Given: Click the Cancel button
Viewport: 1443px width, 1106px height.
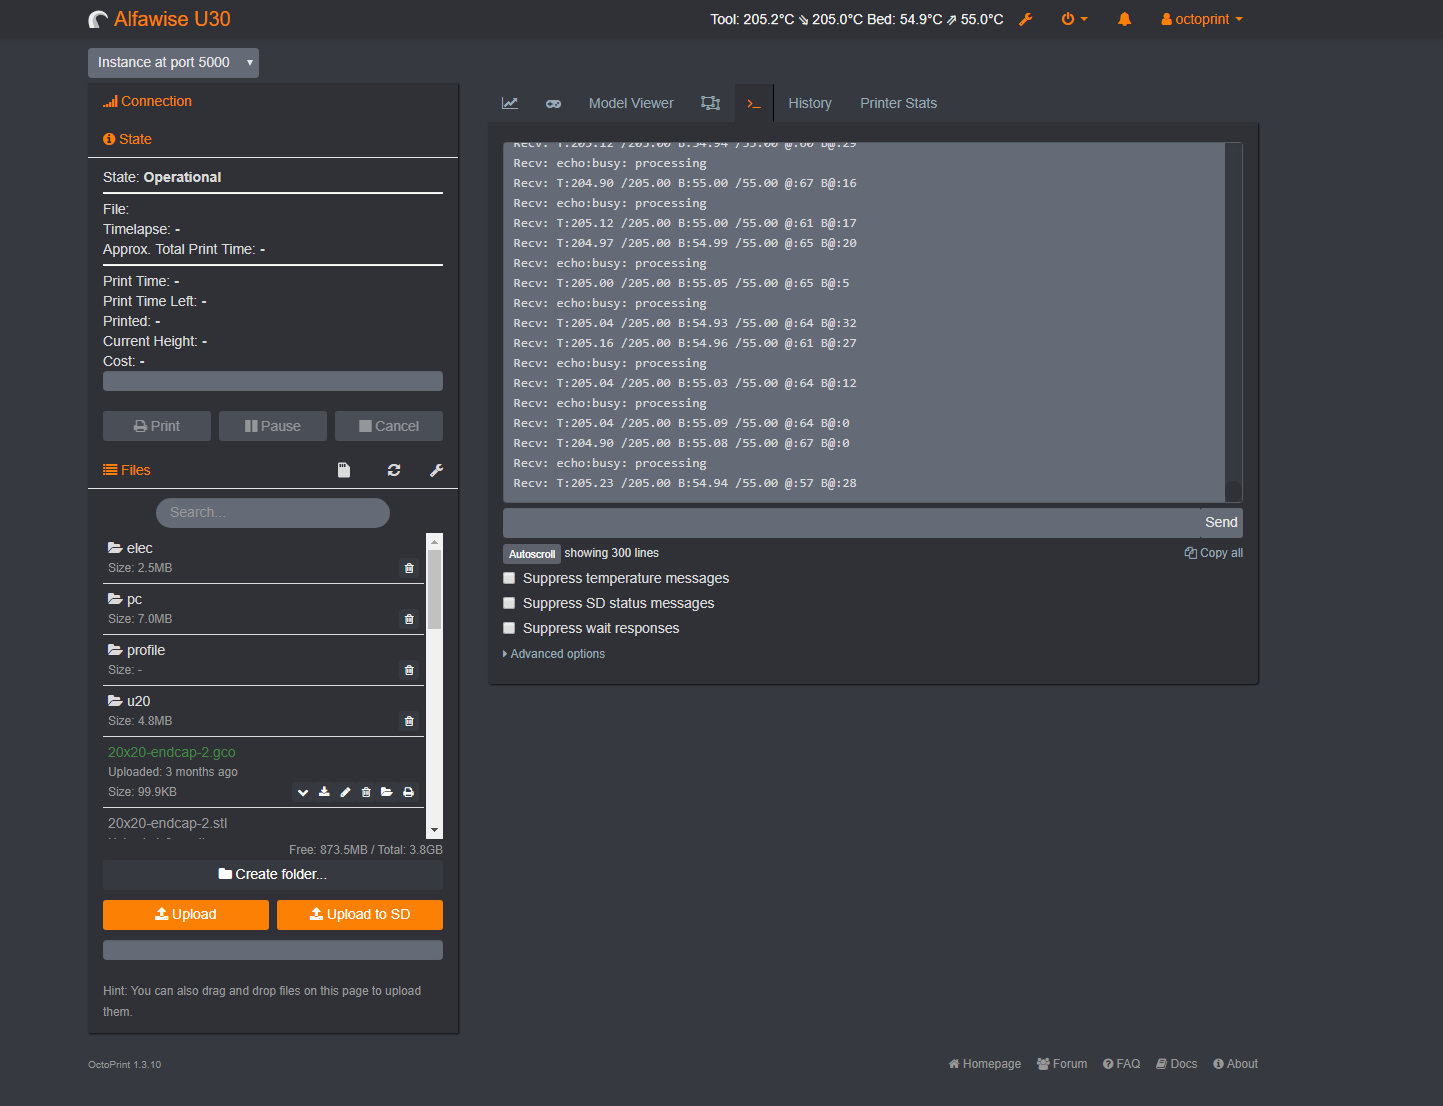Looking at the screenshot, I should click(389, 426).
